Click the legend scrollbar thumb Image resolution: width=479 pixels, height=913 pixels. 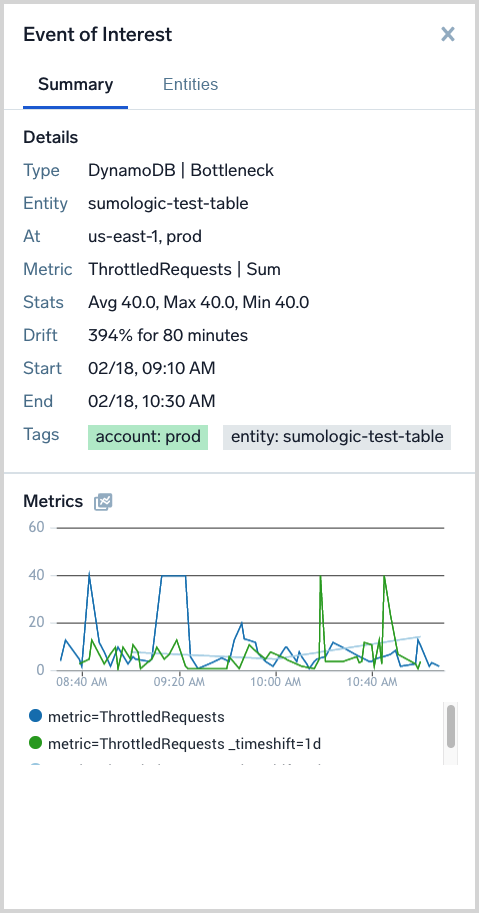point(451,726)
